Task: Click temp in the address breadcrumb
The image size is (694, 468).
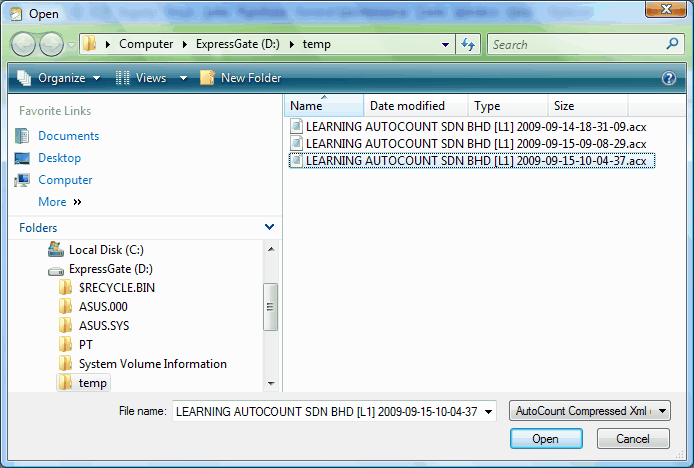Action: (x=316, y=44)
